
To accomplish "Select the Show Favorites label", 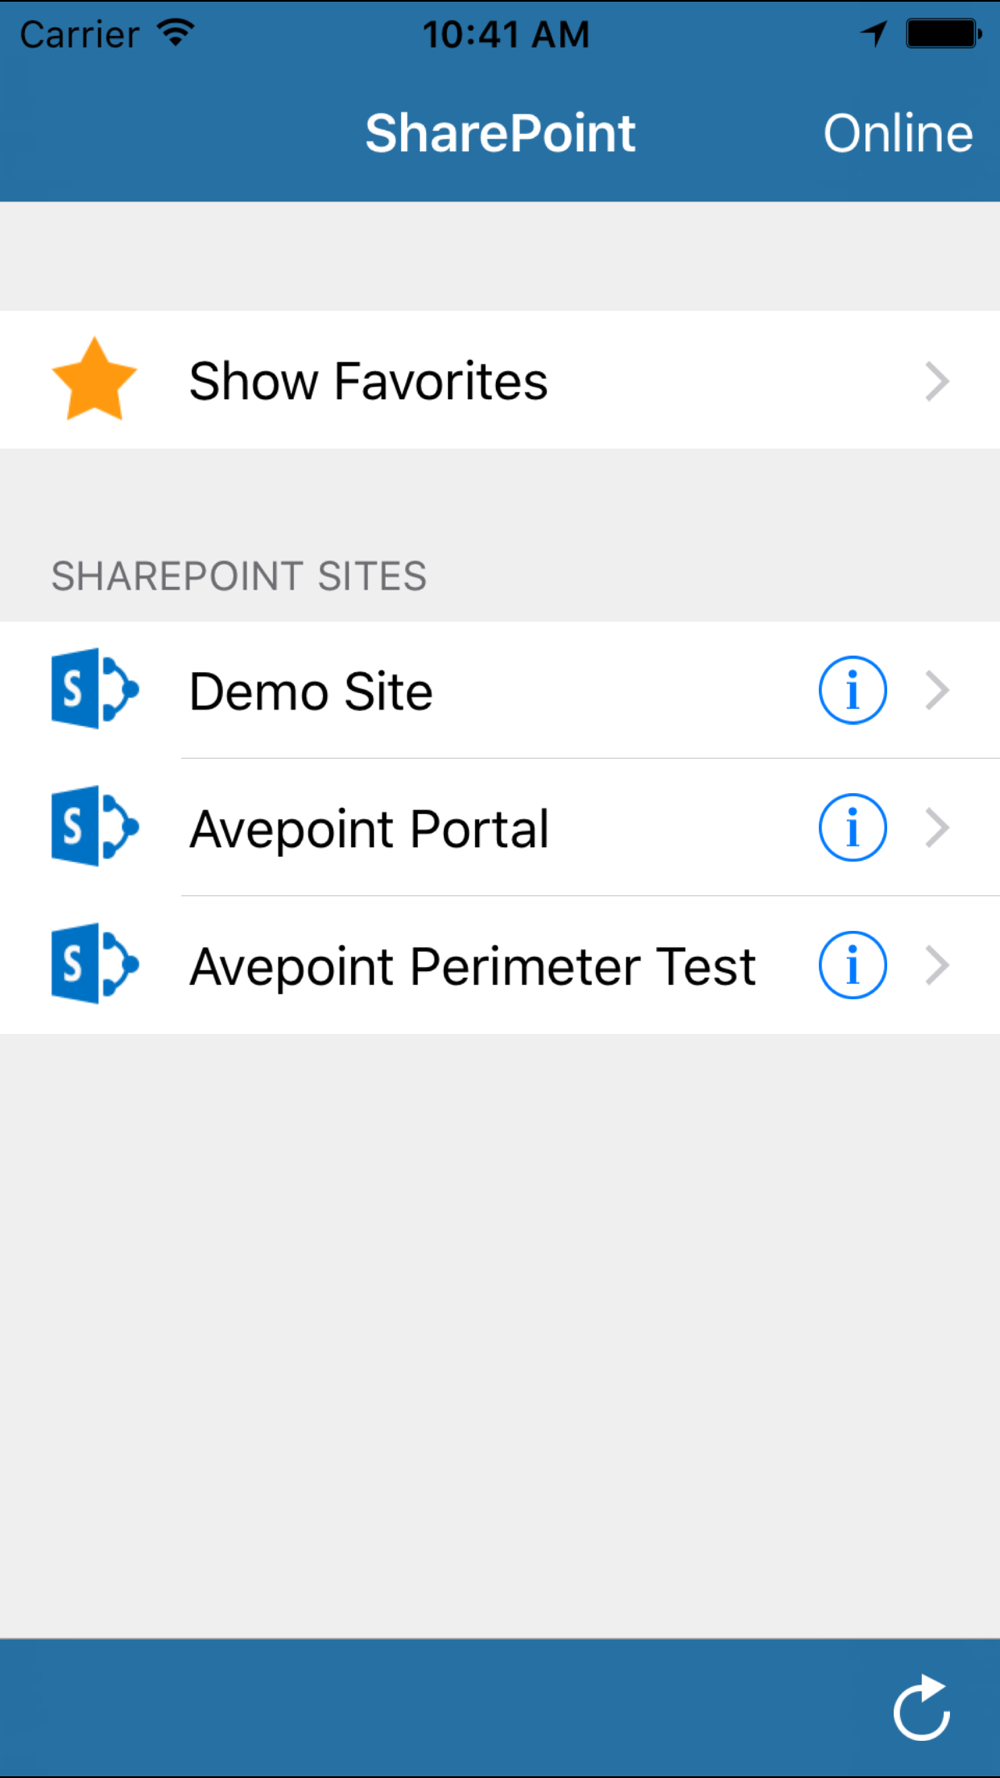I will (368, 381).
